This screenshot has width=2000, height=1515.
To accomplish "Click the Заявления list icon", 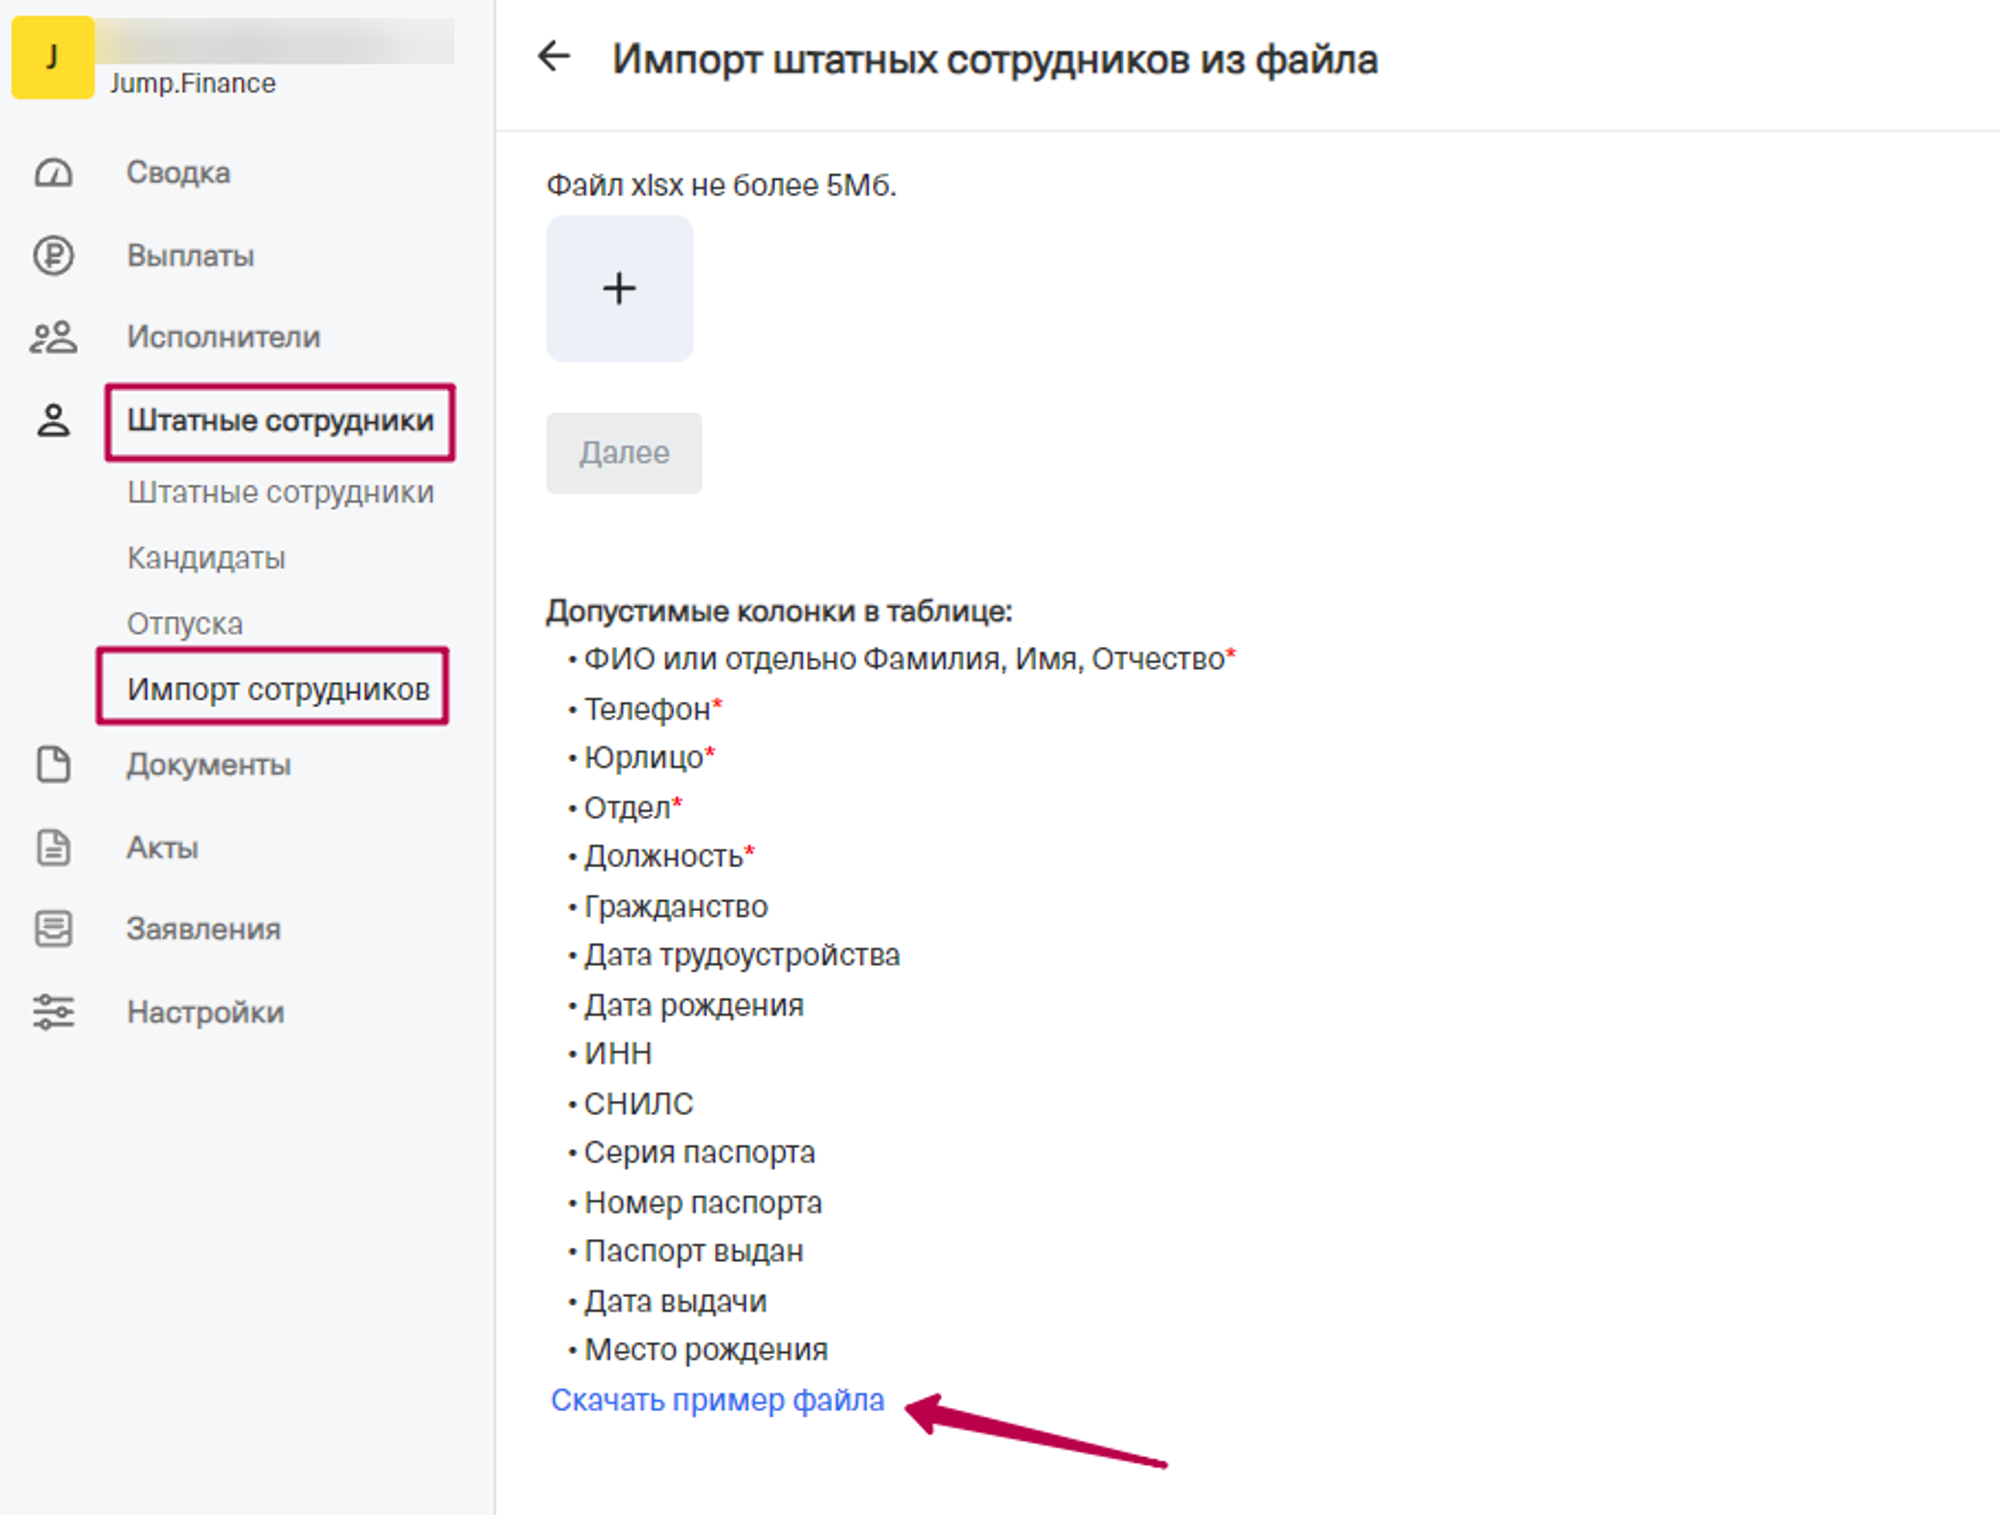I will [x=53, y=929].
